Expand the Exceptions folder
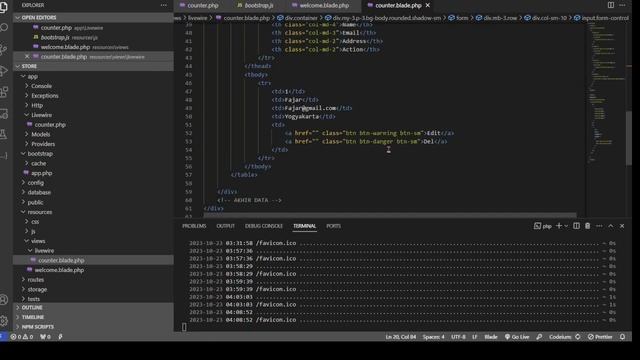The width and height of the screenshot is (640, 360). click(44, 96)
